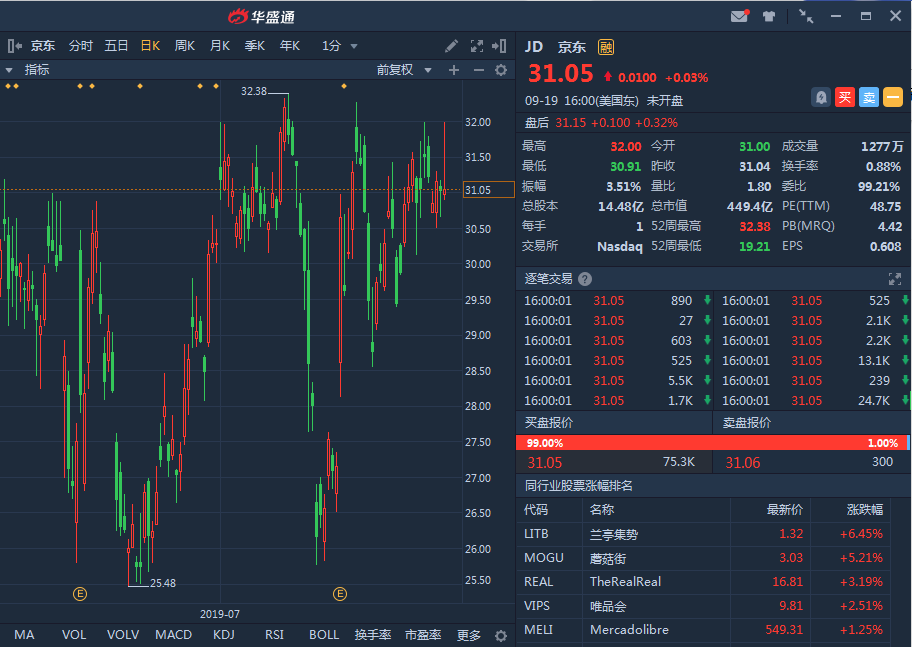Click the blue 卖 sell button
The height and width of the screenshot is (647, 912).
pyautogui.click(x=869, y=97)
